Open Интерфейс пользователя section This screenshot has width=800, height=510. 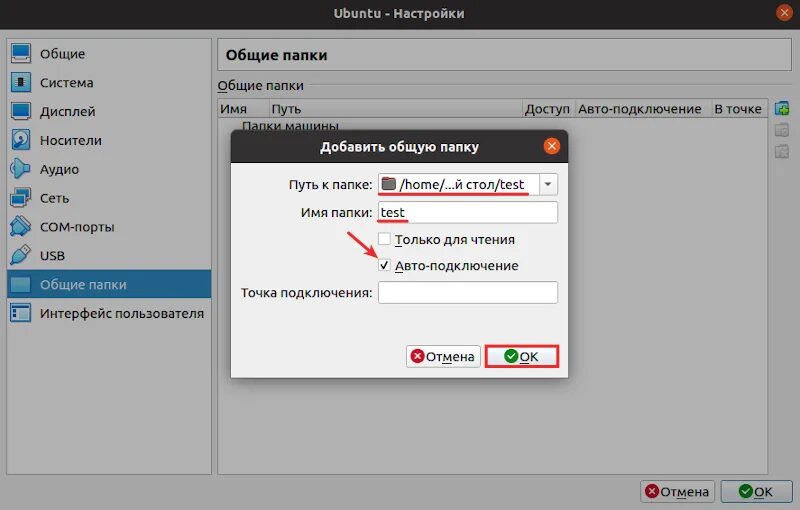point(109,313)
